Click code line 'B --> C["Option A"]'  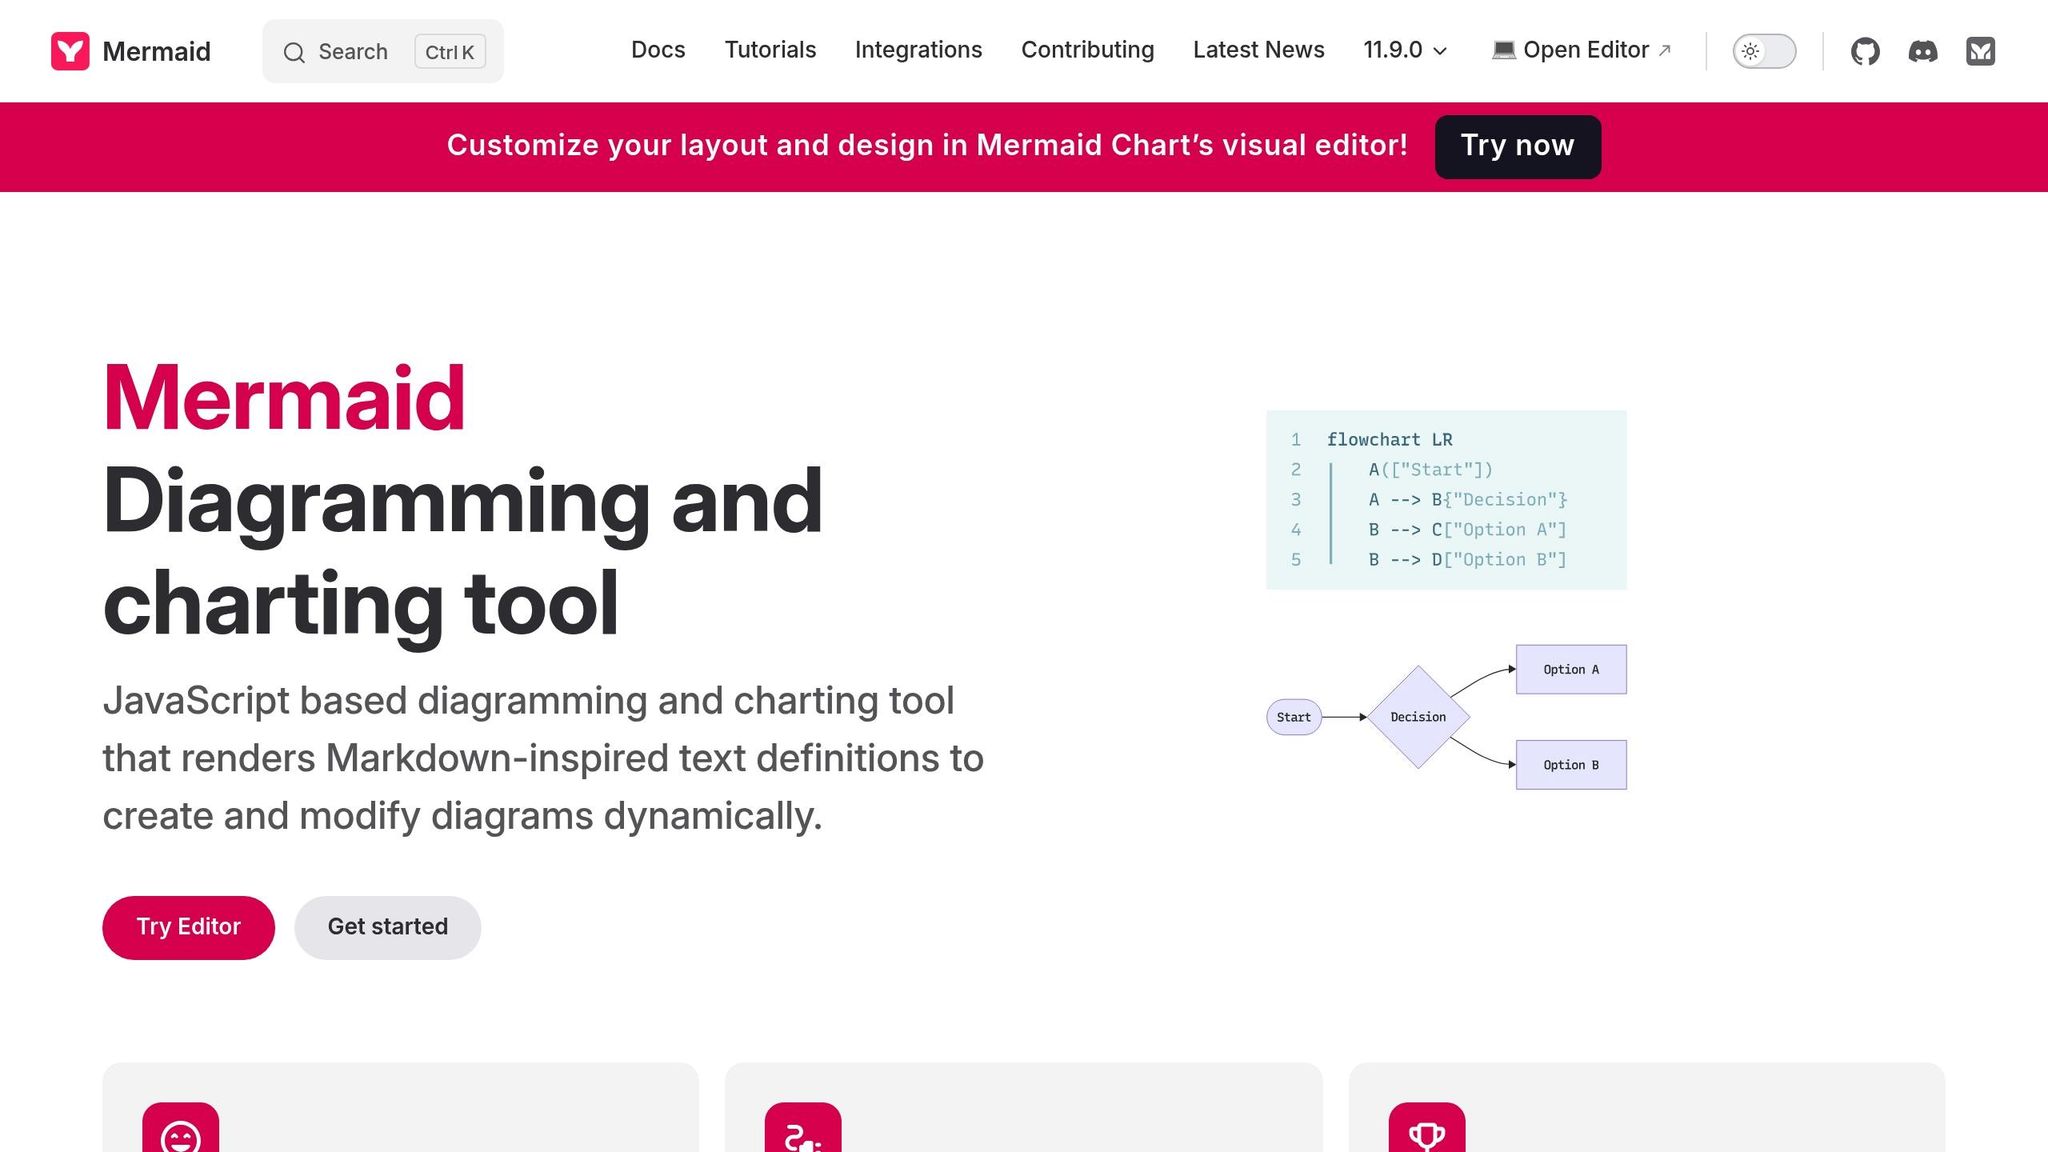pos(1467,529)
